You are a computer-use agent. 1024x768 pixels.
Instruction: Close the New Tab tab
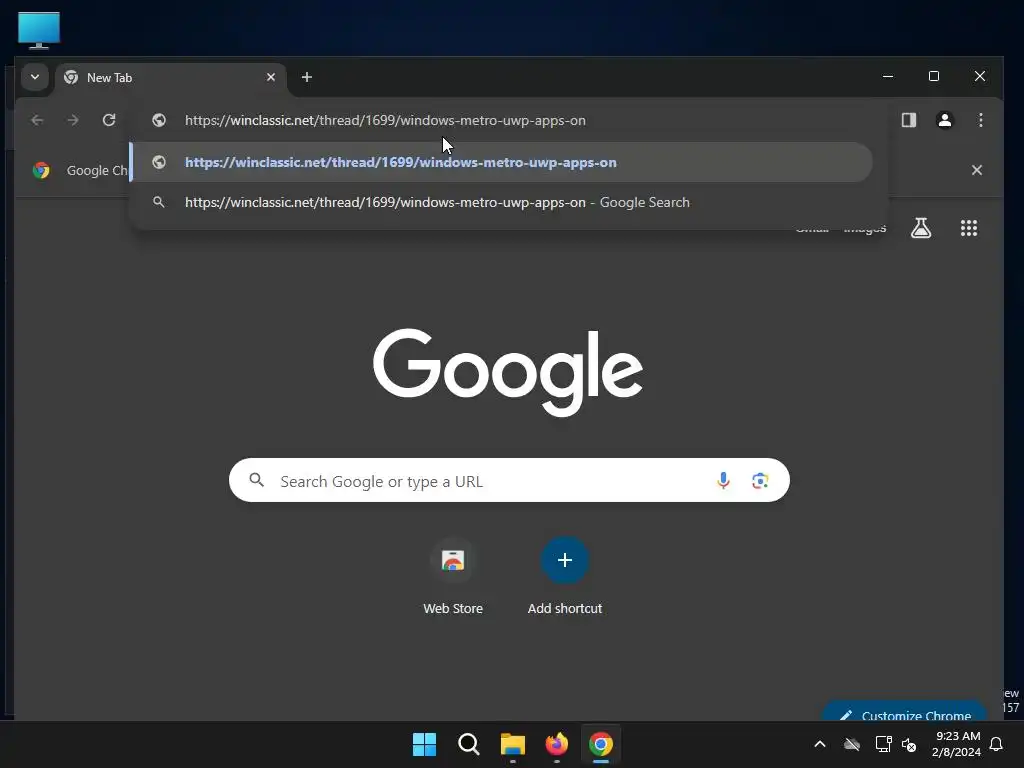[271, 77]
